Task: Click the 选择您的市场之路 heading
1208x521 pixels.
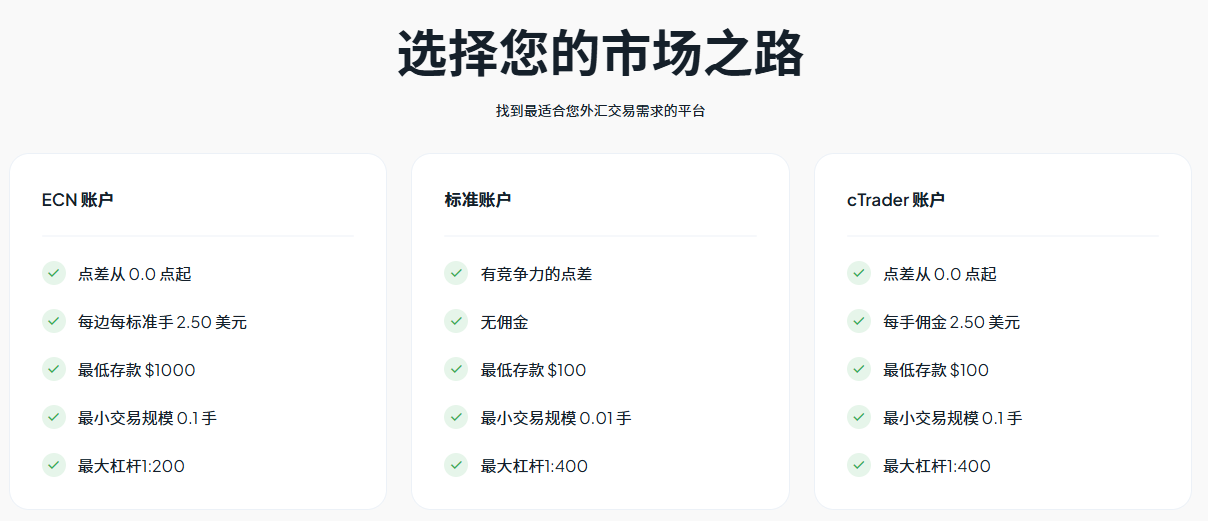Action: (x=601, y=54)
